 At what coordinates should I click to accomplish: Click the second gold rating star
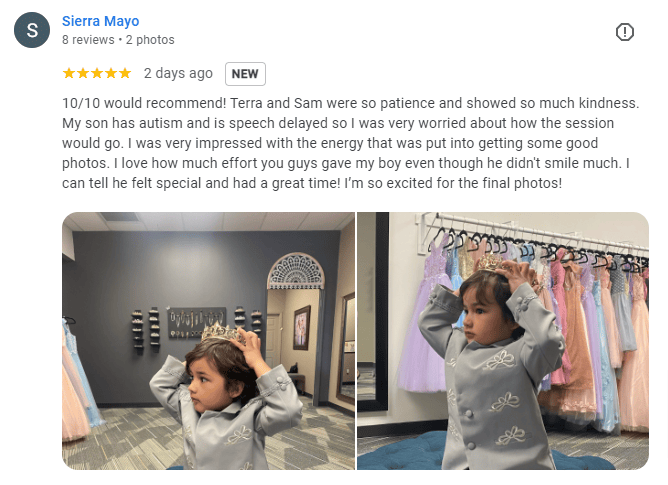83,73
